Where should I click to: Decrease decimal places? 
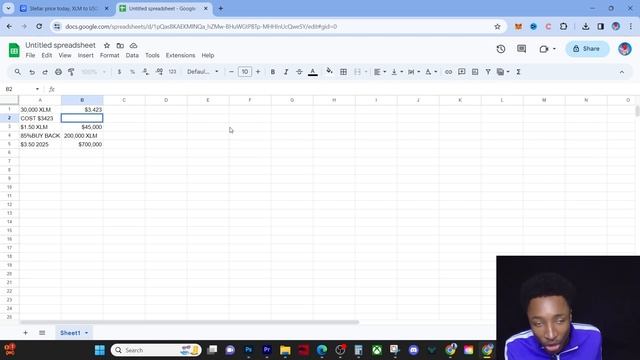(146, 72)
